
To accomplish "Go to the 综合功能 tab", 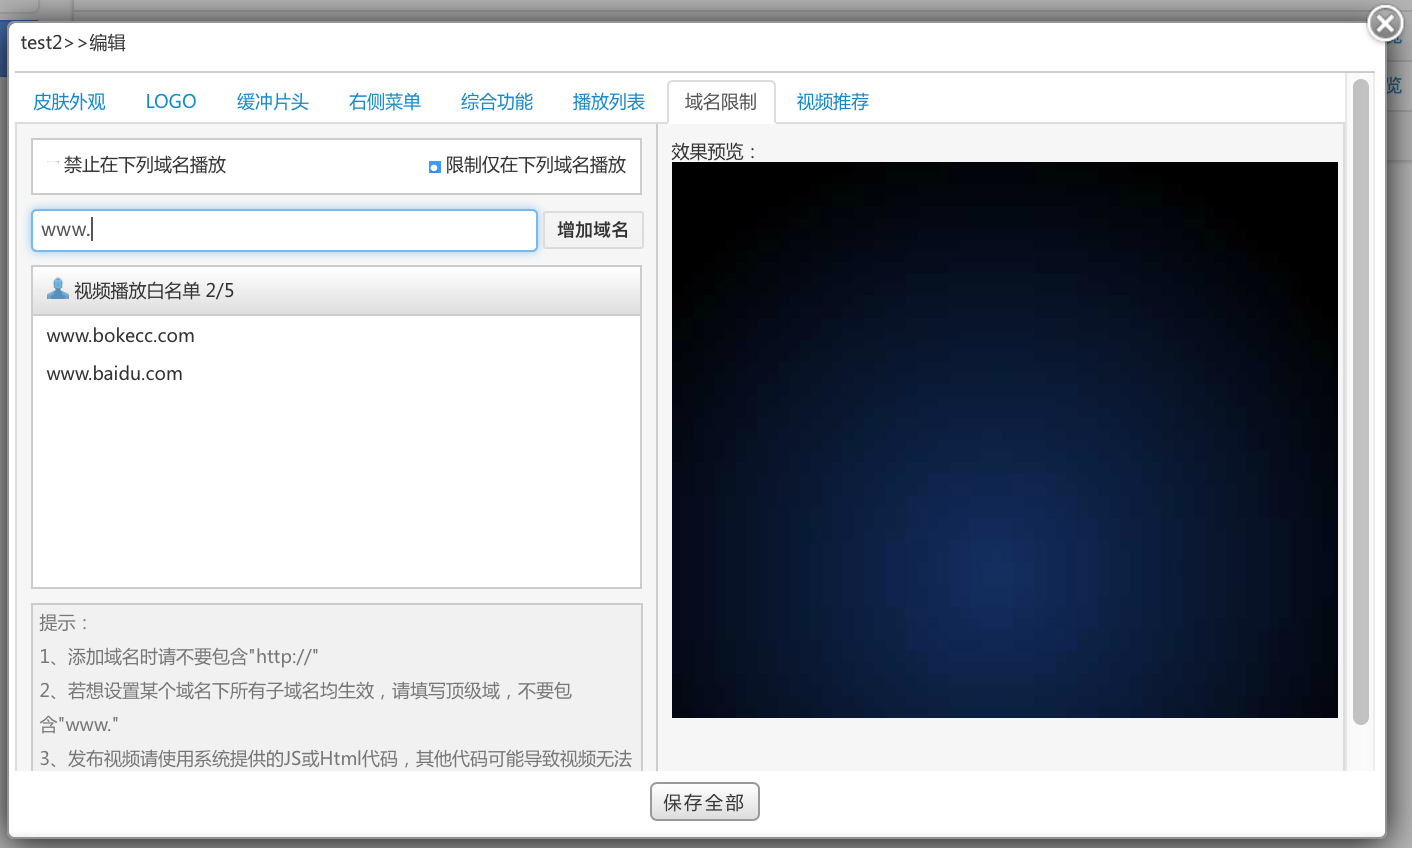I will tap(497, 102).
